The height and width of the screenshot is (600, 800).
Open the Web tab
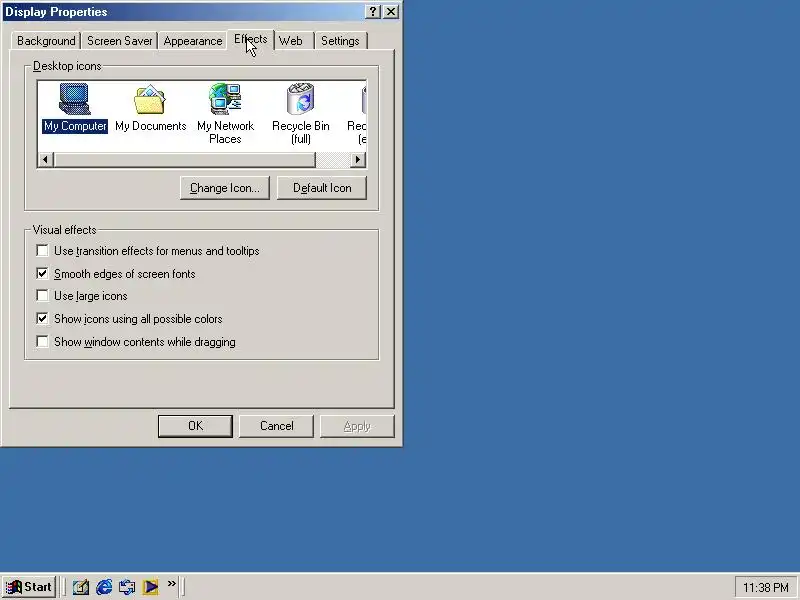pos(291,41)
